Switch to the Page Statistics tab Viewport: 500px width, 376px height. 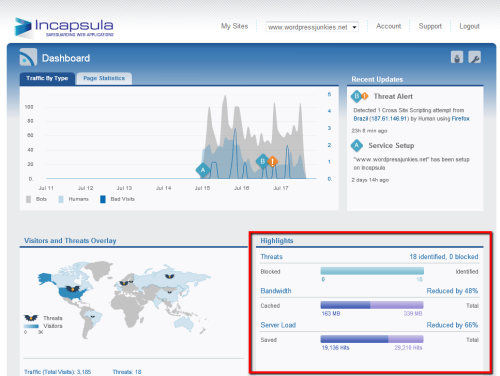pos(104,78)
